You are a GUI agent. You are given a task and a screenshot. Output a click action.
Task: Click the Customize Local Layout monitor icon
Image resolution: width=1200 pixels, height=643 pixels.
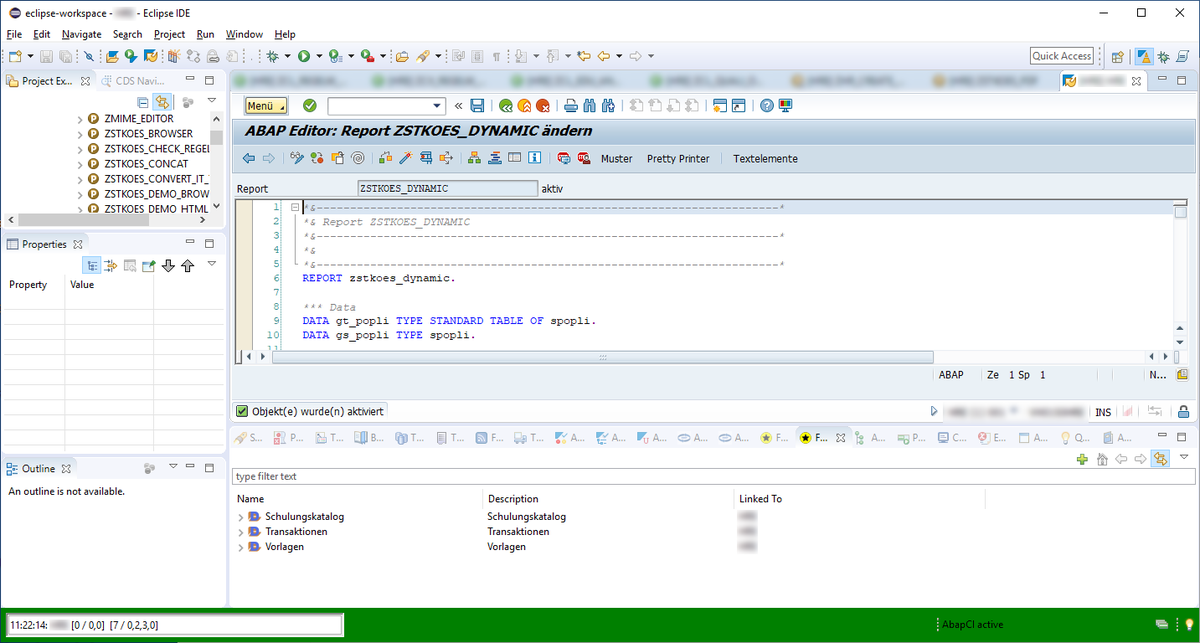coord(785,106)
